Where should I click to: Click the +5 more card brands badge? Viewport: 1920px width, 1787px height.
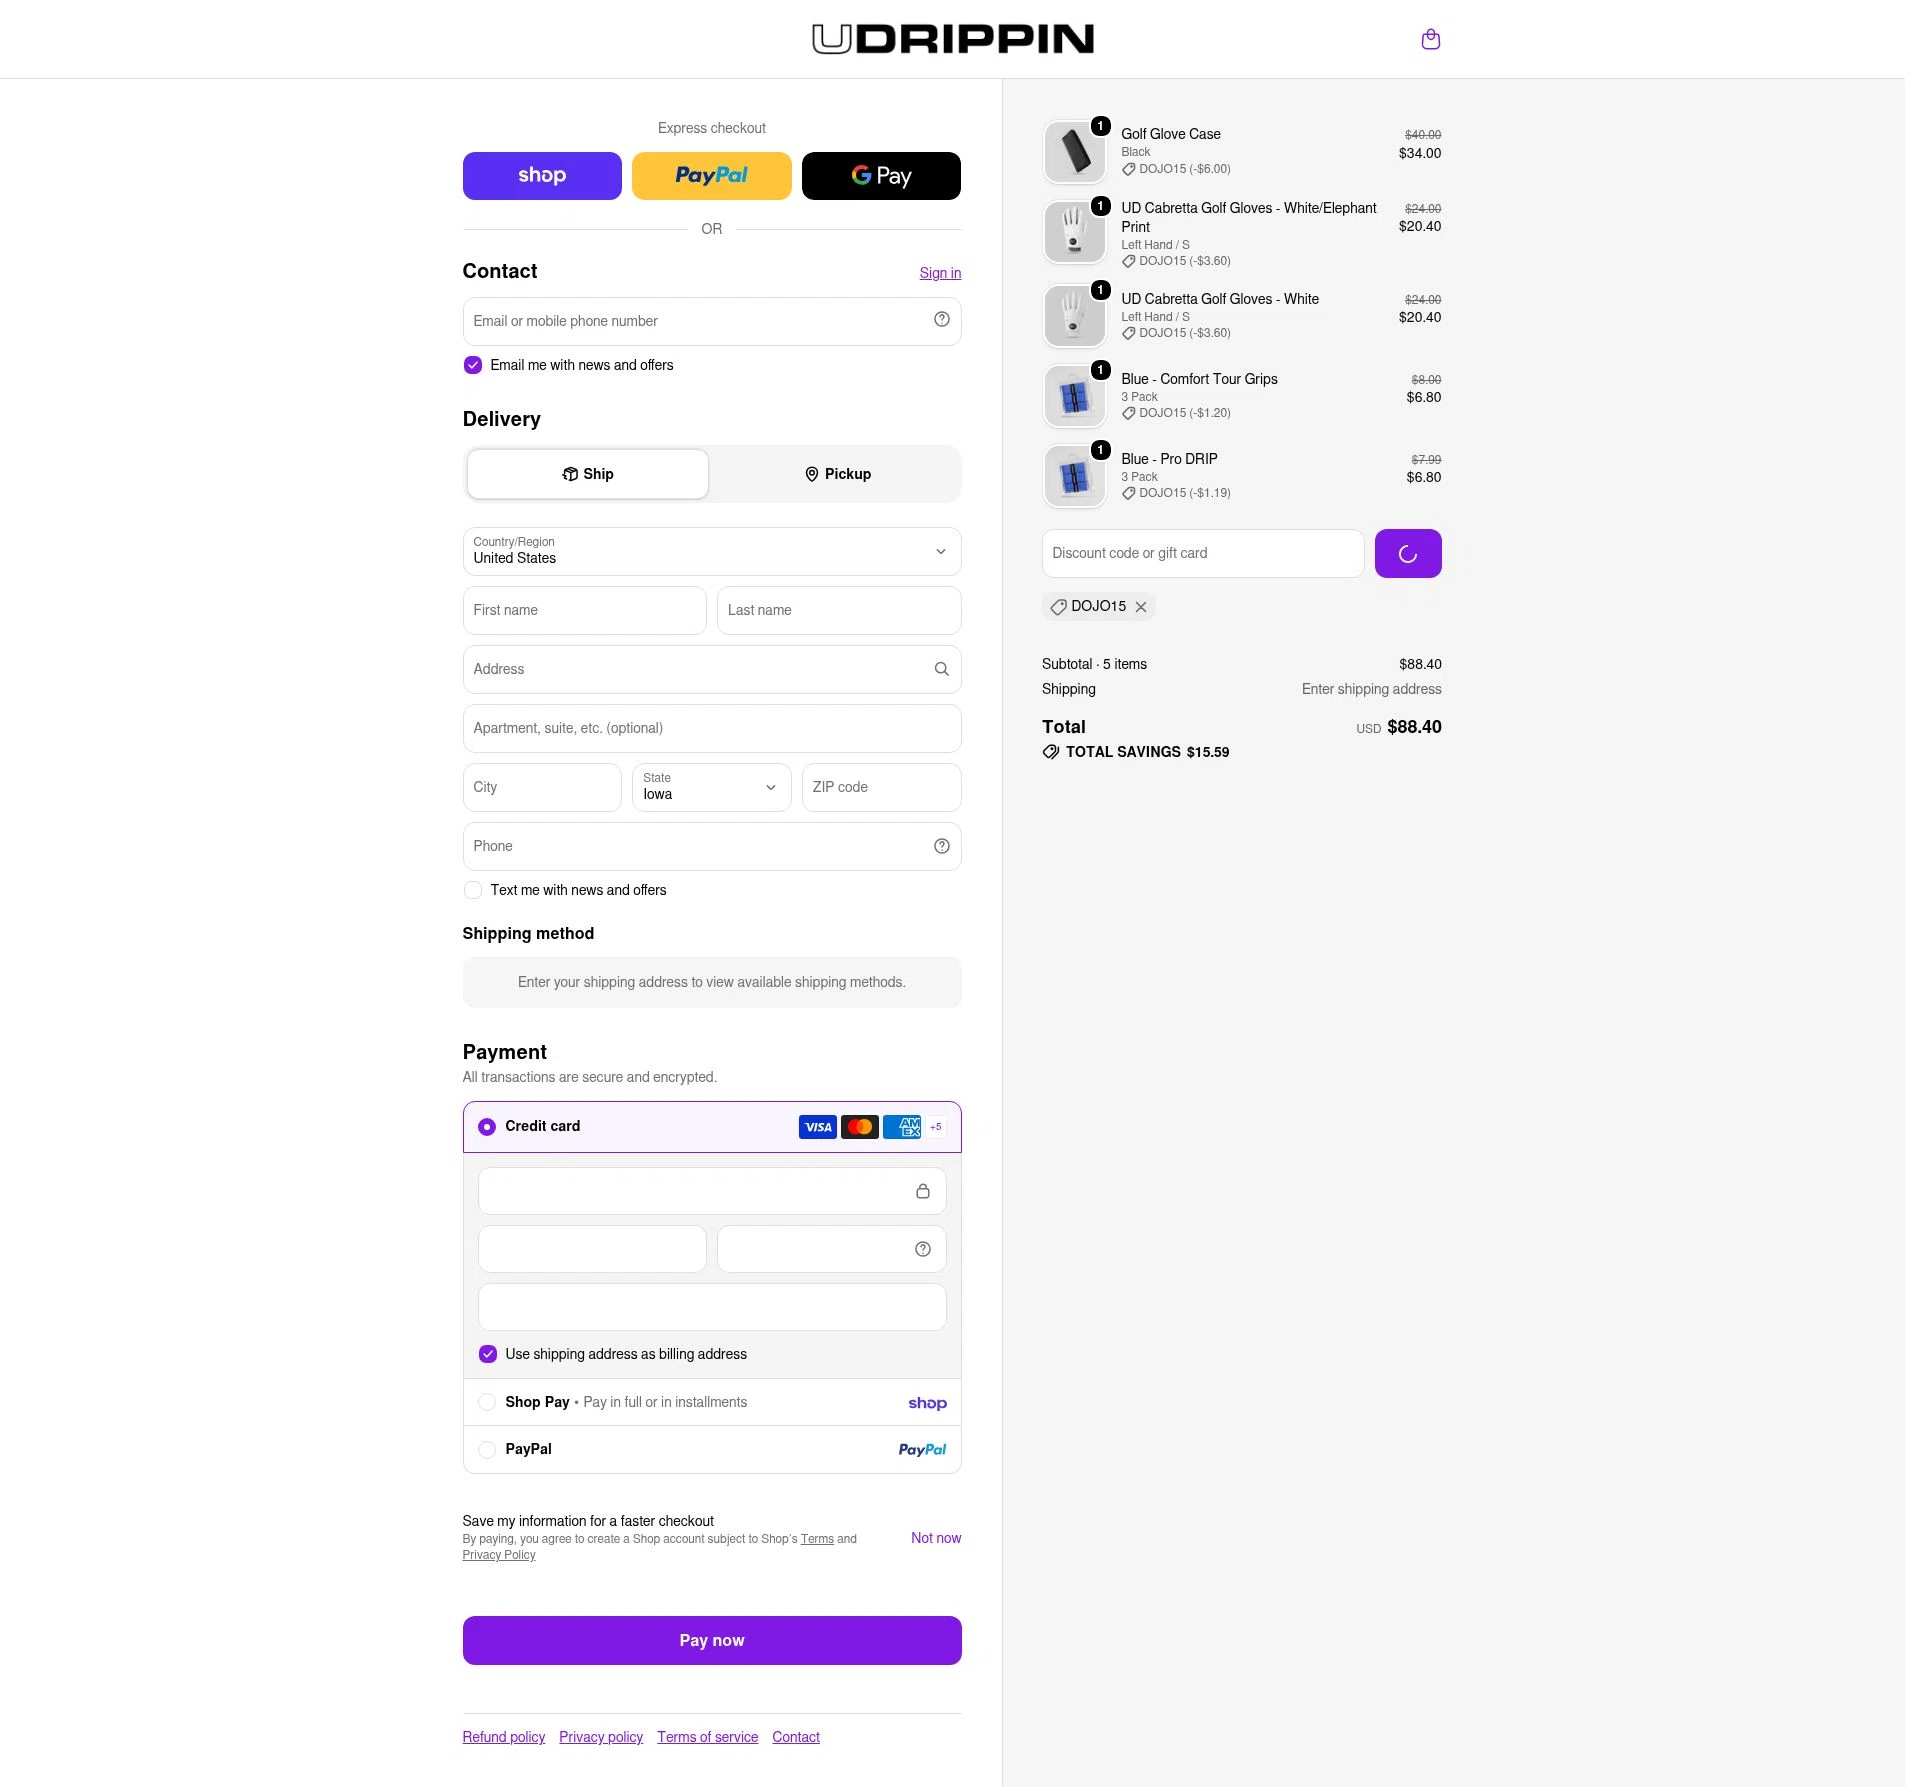(936, 1127)
